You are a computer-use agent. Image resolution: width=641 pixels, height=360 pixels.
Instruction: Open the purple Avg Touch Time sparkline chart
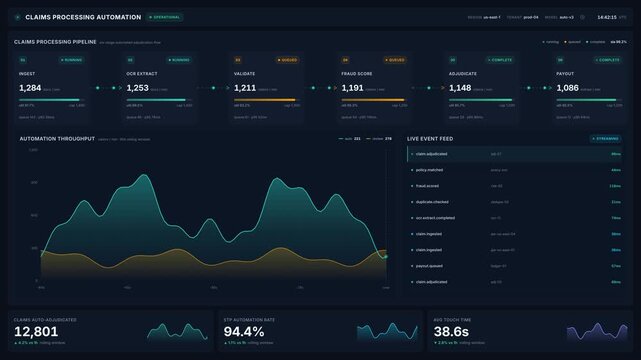597,331
